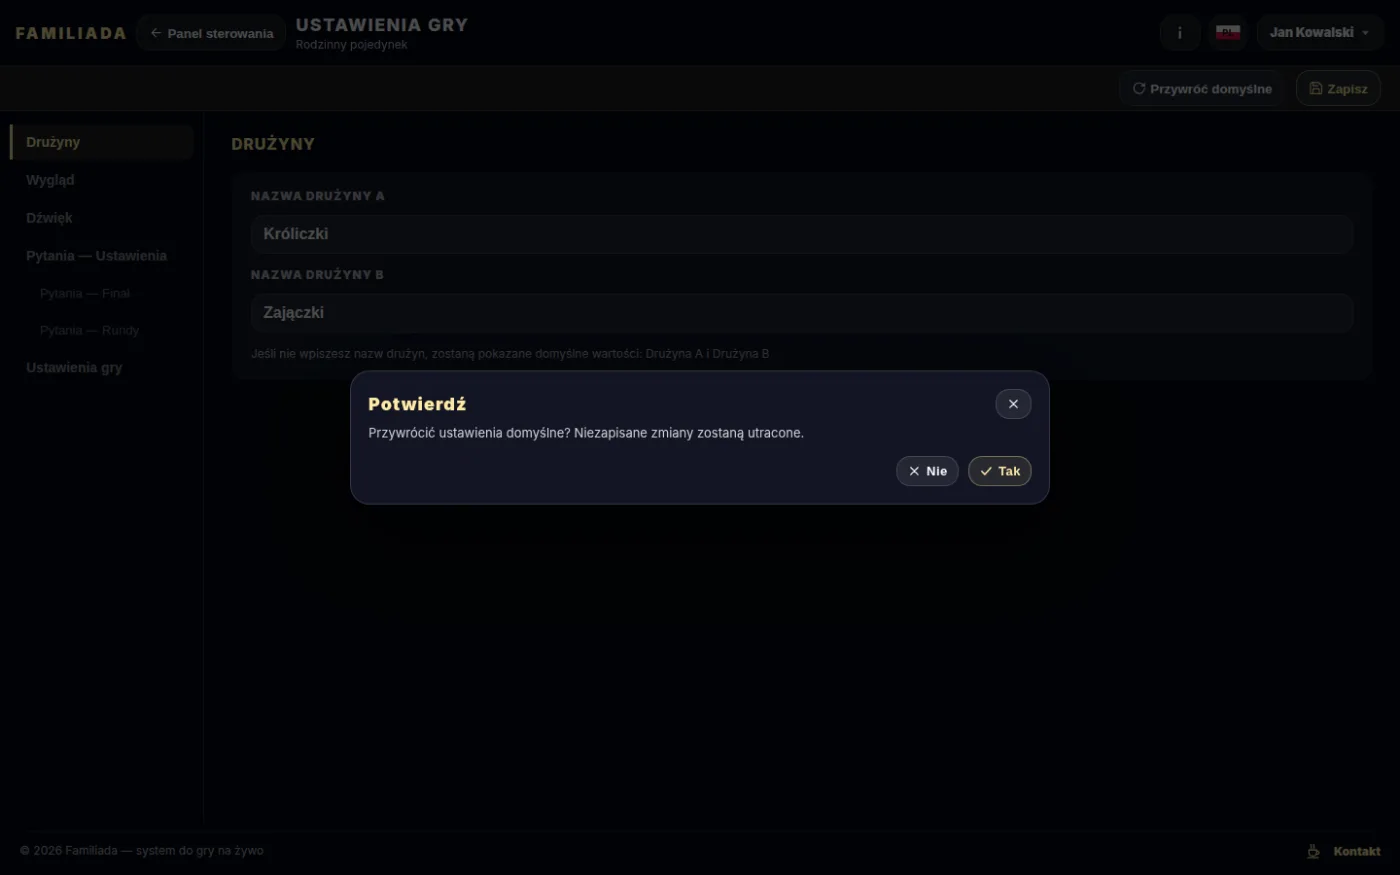Click the info icon in header

pyautogui.click(x=1180, y=33)
